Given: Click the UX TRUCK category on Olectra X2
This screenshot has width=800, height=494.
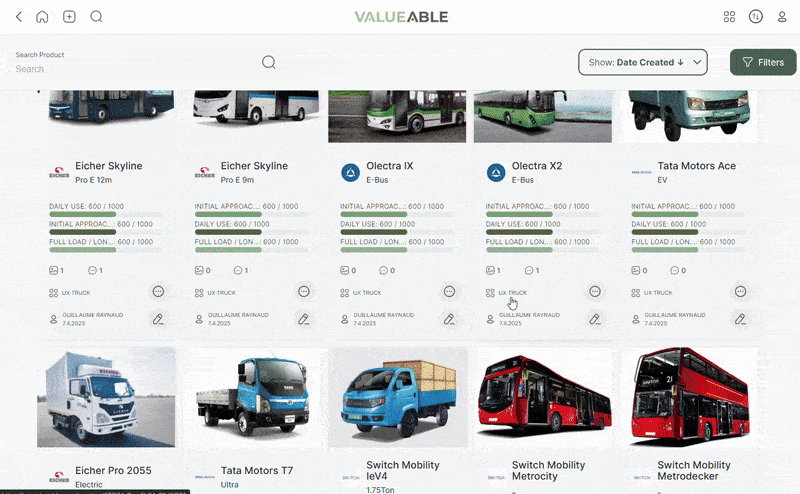Looking at the screenshot, I should pyautogui.click(x=512, y=293).
